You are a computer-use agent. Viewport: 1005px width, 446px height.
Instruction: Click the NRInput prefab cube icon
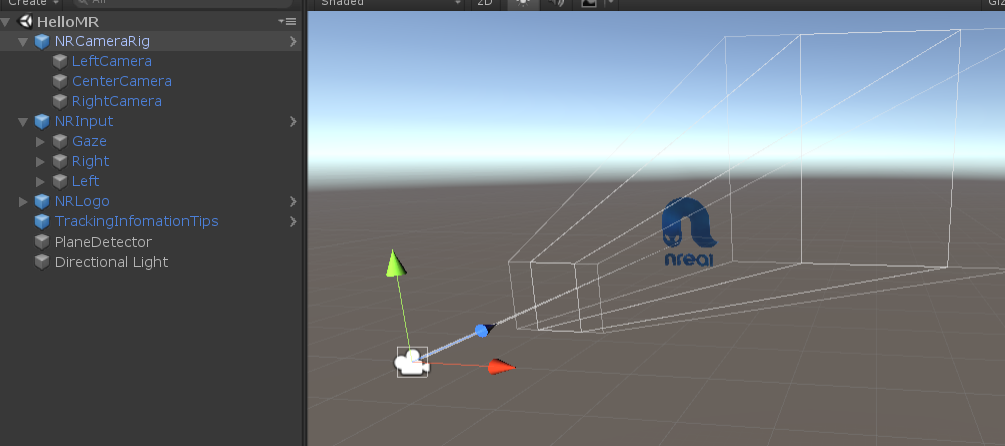pyautogui.click(x=42, y=121)
